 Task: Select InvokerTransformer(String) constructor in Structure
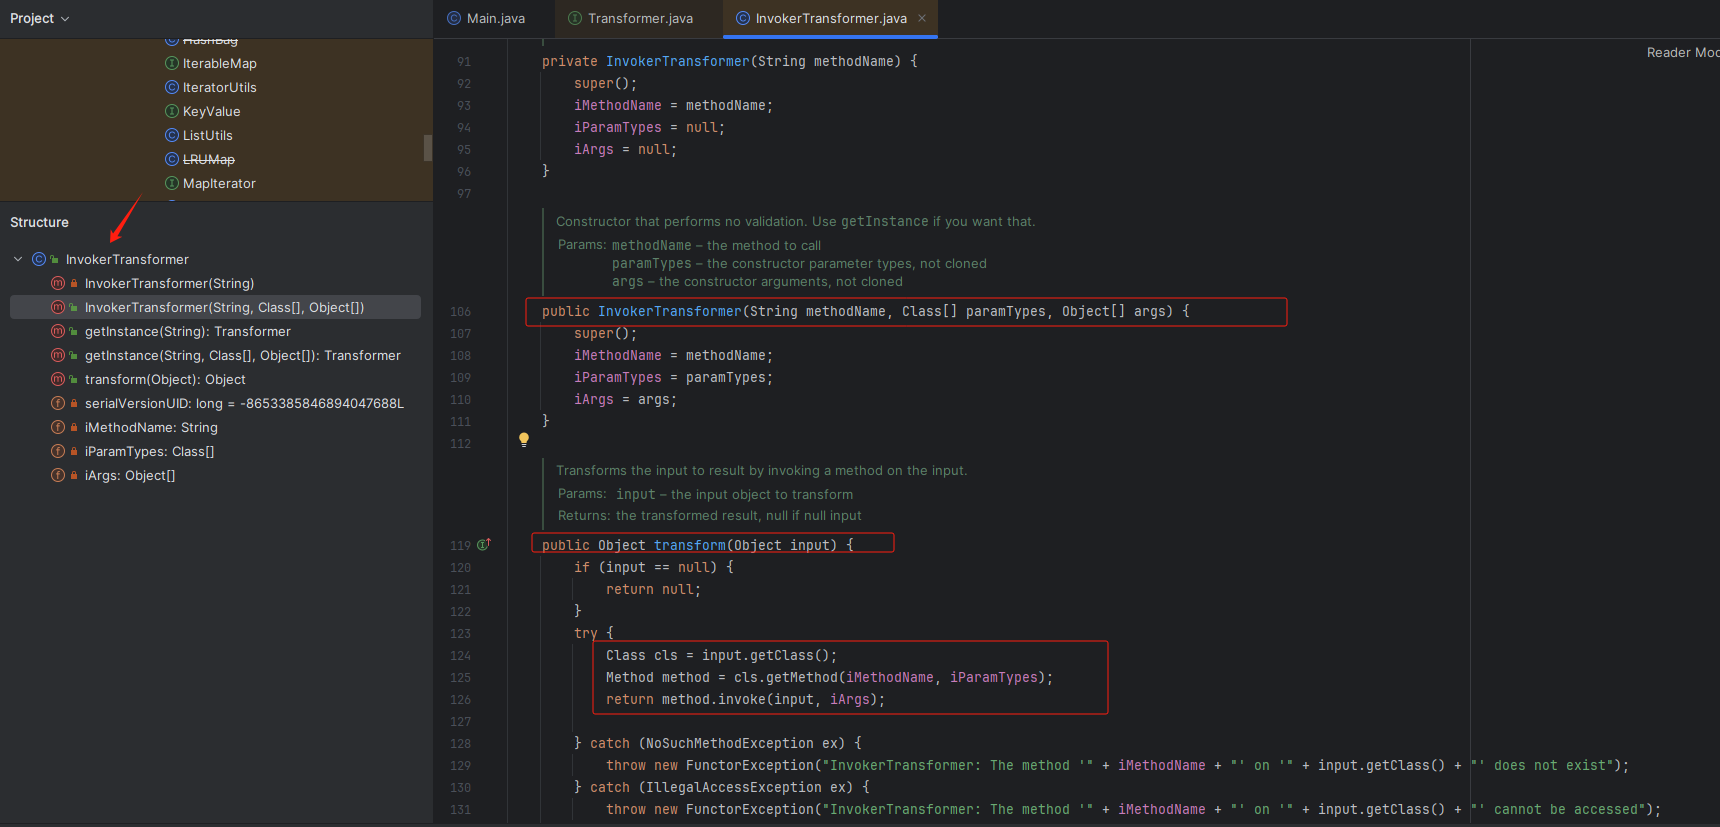(169, 283)
